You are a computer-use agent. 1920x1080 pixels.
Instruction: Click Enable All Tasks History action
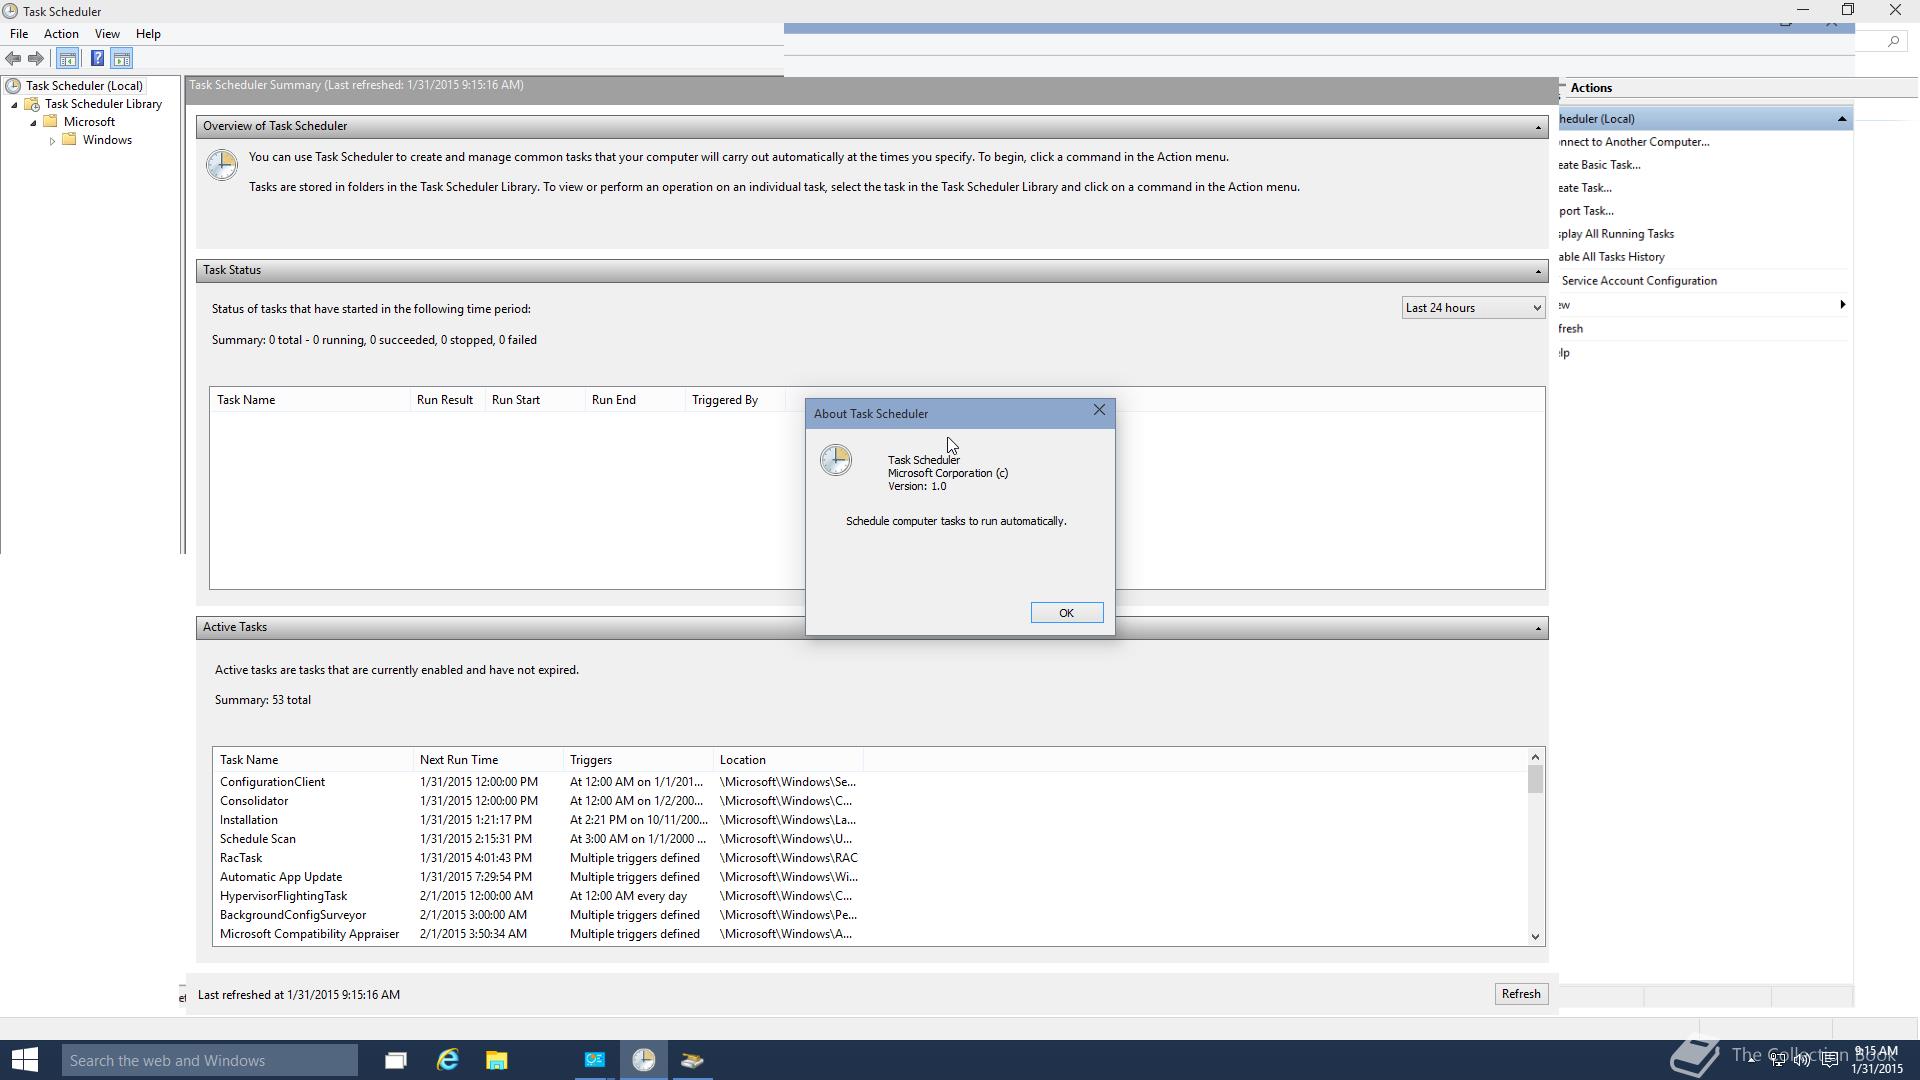pos(1612,257)
